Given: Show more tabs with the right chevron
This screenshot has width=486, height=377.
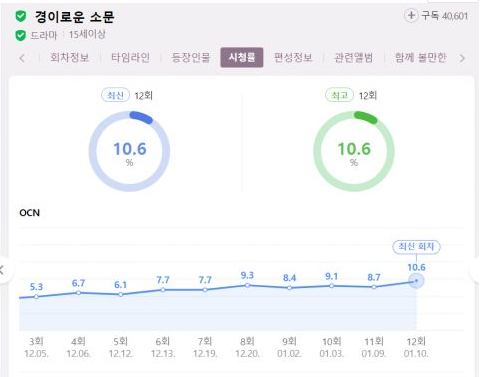Looking at the screenshot, I should (x=462, y=58).
